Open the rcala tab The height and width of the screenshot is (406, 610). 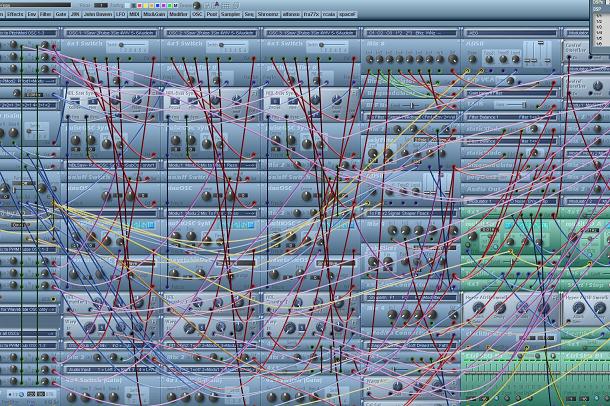coord(329,14)
